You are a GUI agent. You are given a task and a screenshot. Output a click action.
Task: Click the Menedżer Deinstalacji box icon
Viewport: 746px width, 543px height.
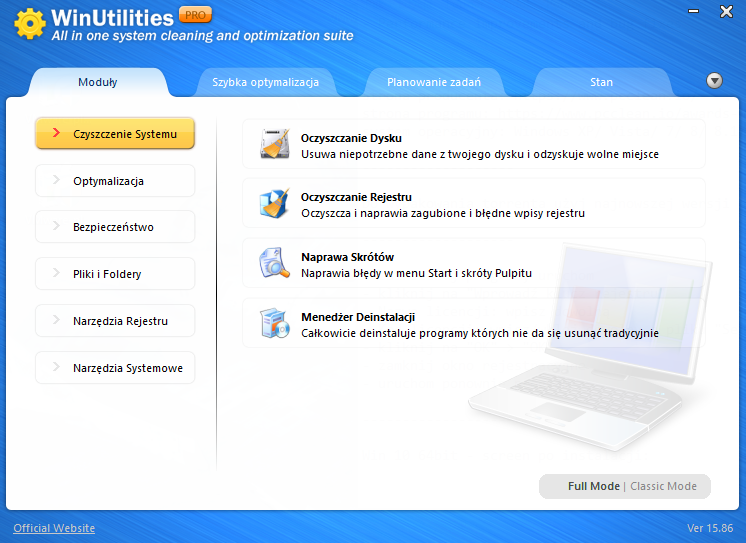275,323
